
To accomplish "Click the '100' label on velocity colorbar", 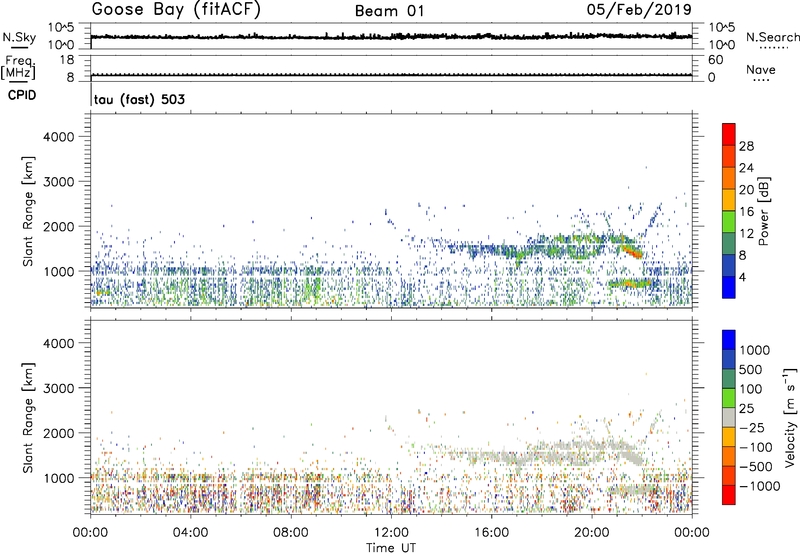I will [x=750, y=389].
